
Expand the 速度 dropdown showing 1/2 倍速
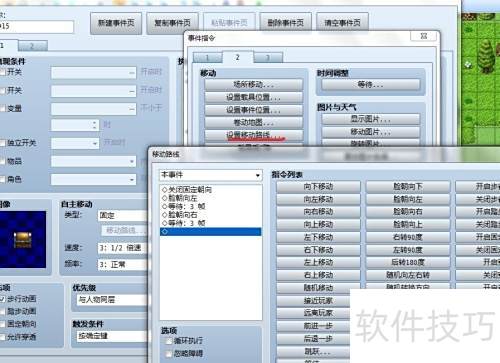click(123, 248)
